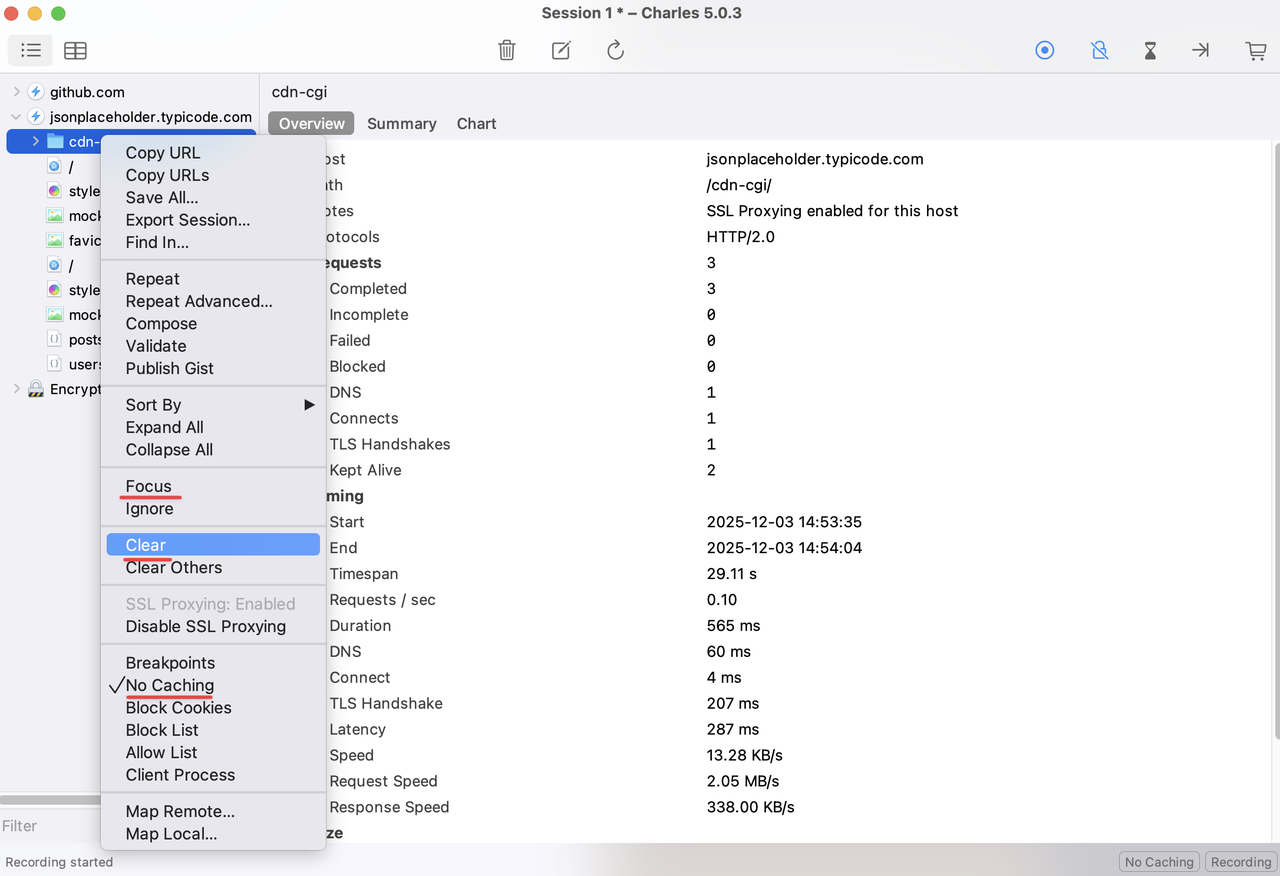Clear the session with the trash icon
This screenshot has height=876, width=1280.
coord(506,50)
